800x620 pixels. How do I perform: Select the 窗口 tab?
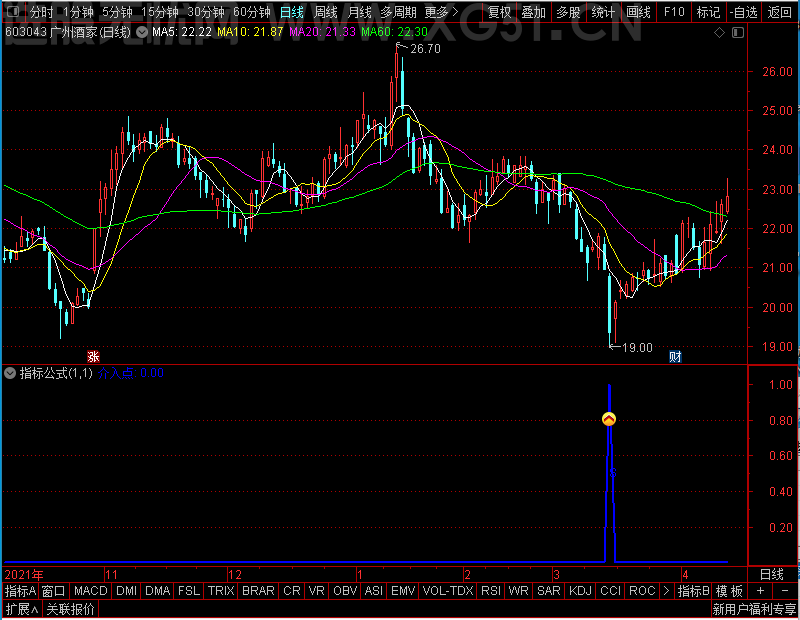click(54, 591)
